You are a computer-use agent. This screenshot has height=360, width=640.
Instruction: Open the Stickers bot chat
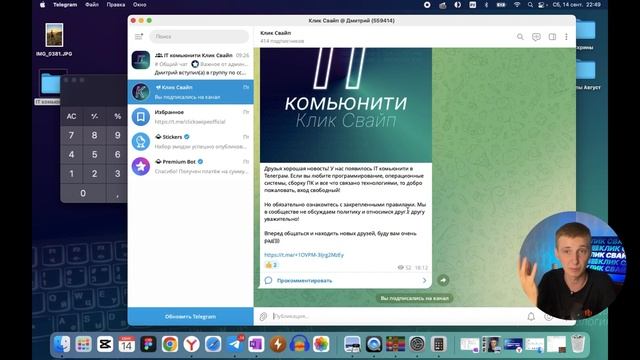[190, 141]
